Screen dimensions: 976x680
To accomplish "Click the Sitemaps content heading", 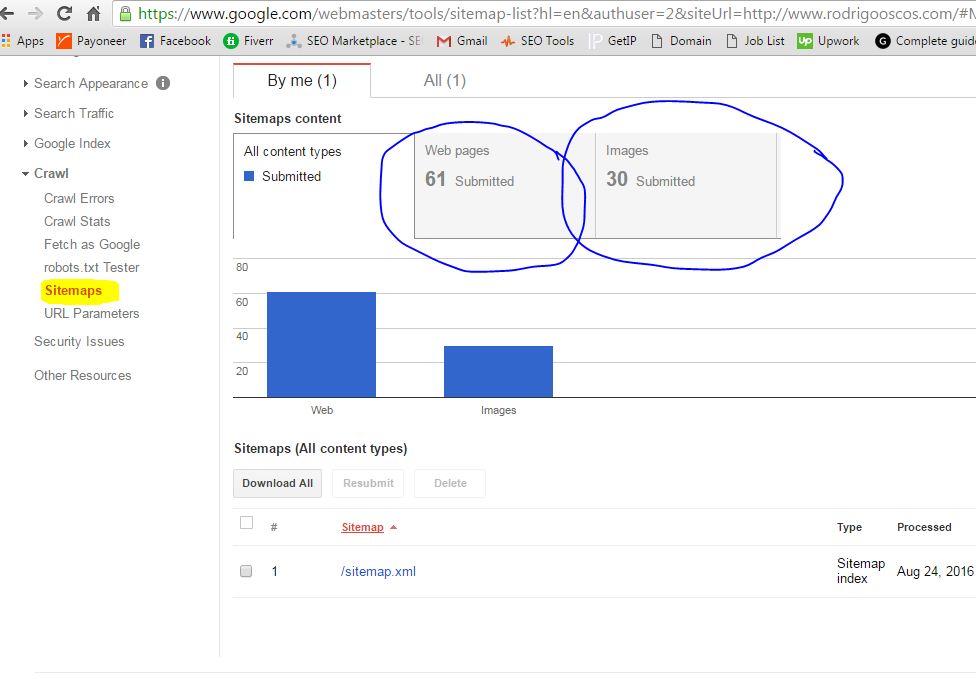I will coord(288,118).
